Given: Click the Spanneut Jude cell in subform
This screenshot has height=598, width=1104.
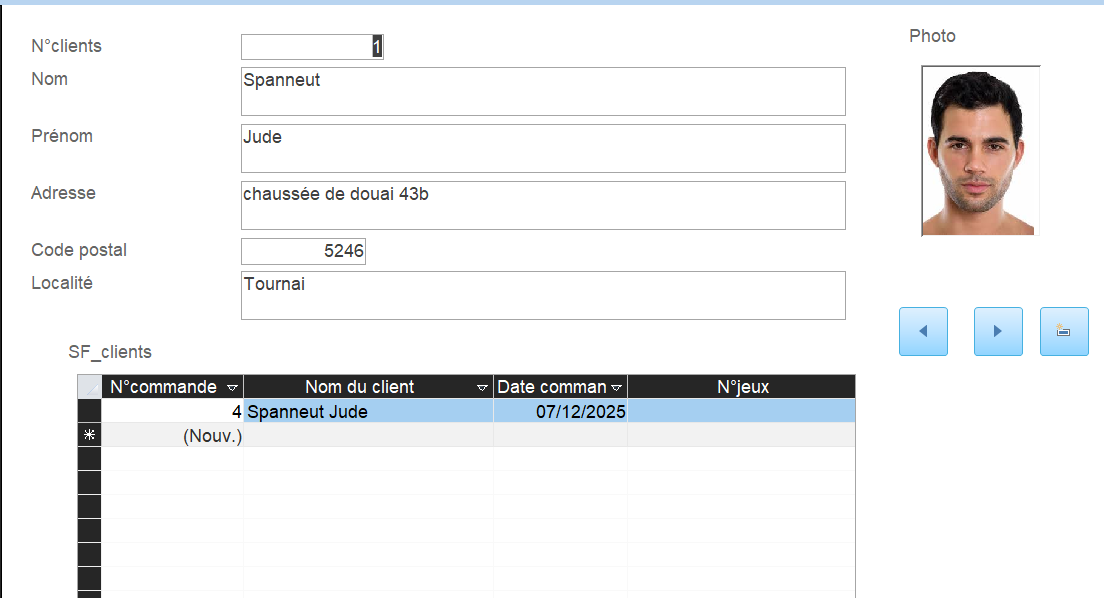Looking at the screenshot, I should 368,411.
